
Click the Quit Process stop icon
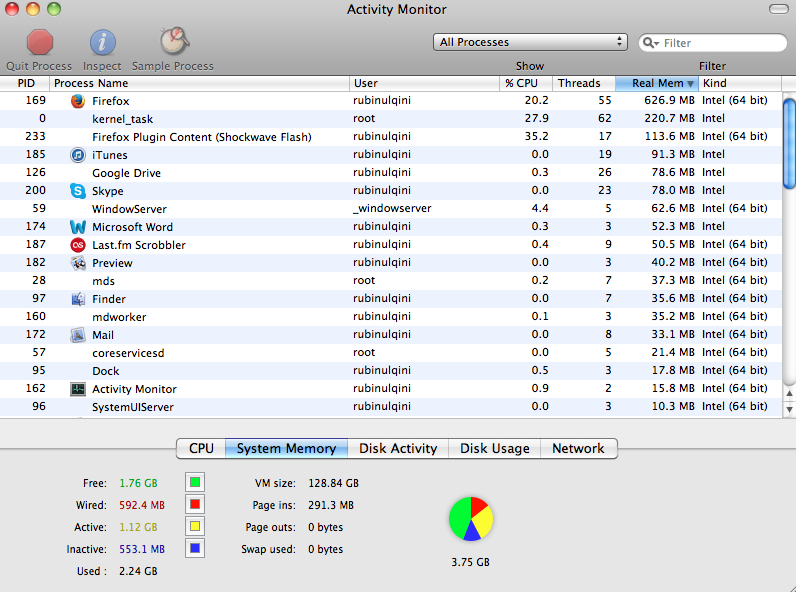pyautogui.click(x=40, y=42)
